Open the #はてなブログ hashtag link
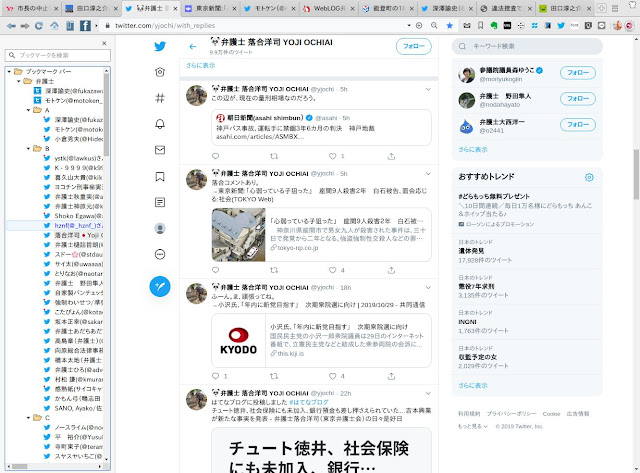 [x=309, y=402]
